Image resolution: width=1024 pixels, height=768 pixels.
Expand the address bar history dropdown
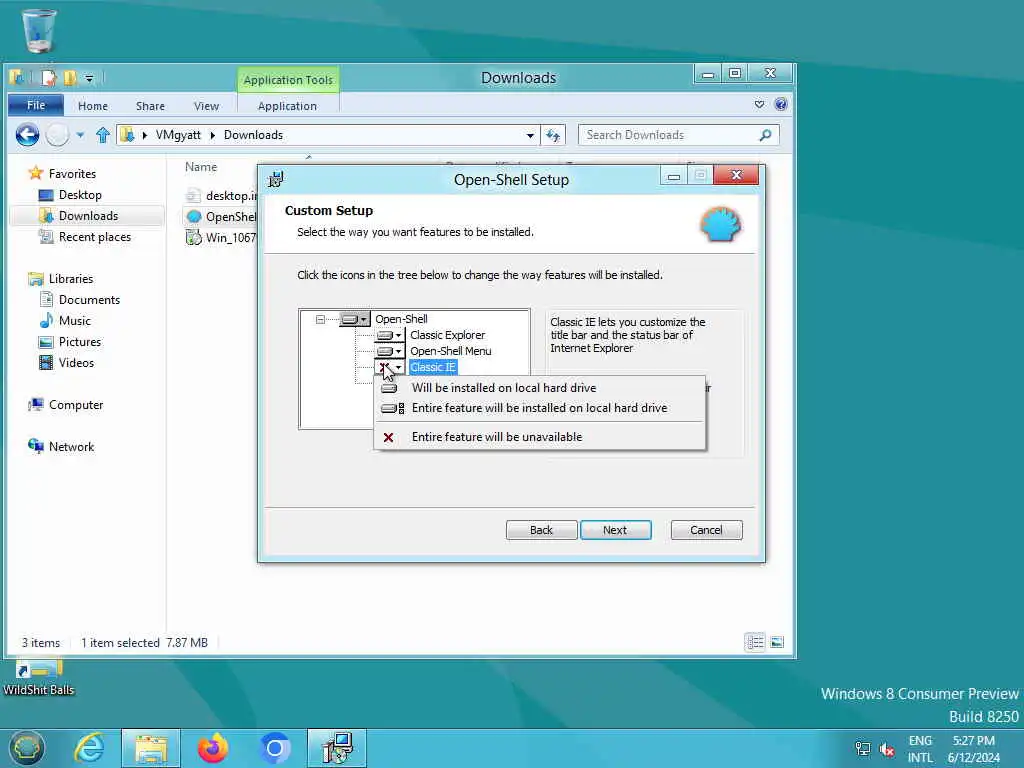point(530,135)
